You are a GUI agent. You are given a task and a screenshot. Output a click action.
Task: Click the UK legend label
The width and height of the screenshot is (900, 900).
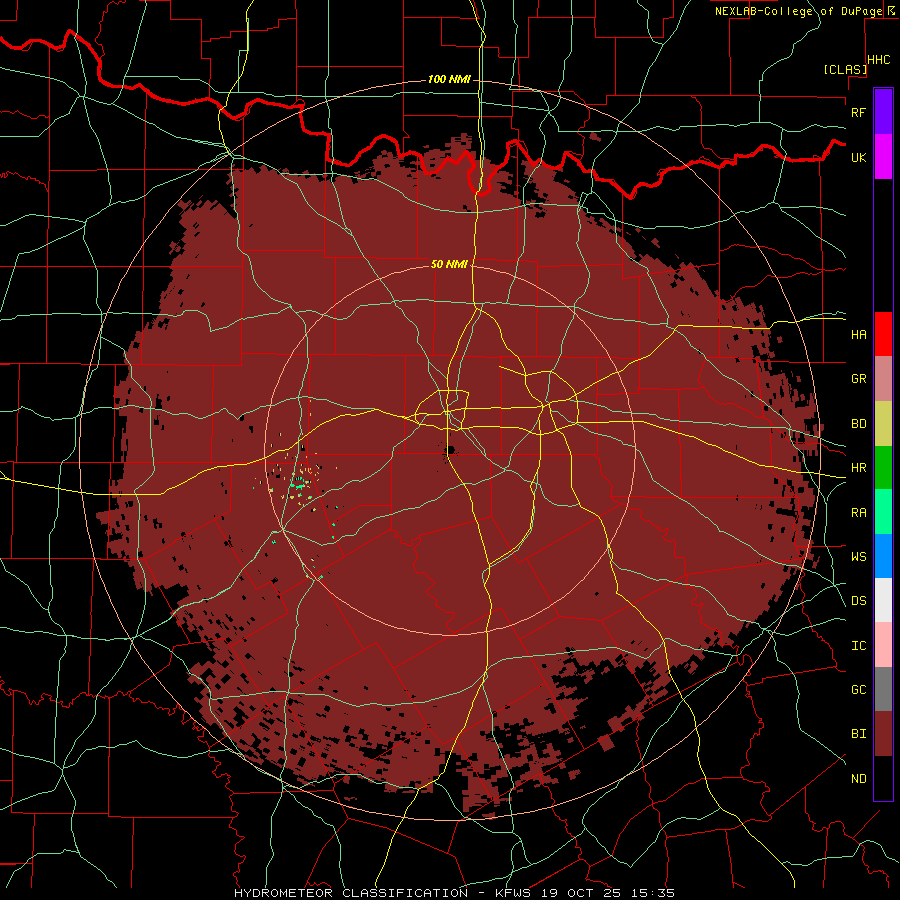(x=859, y=157)
